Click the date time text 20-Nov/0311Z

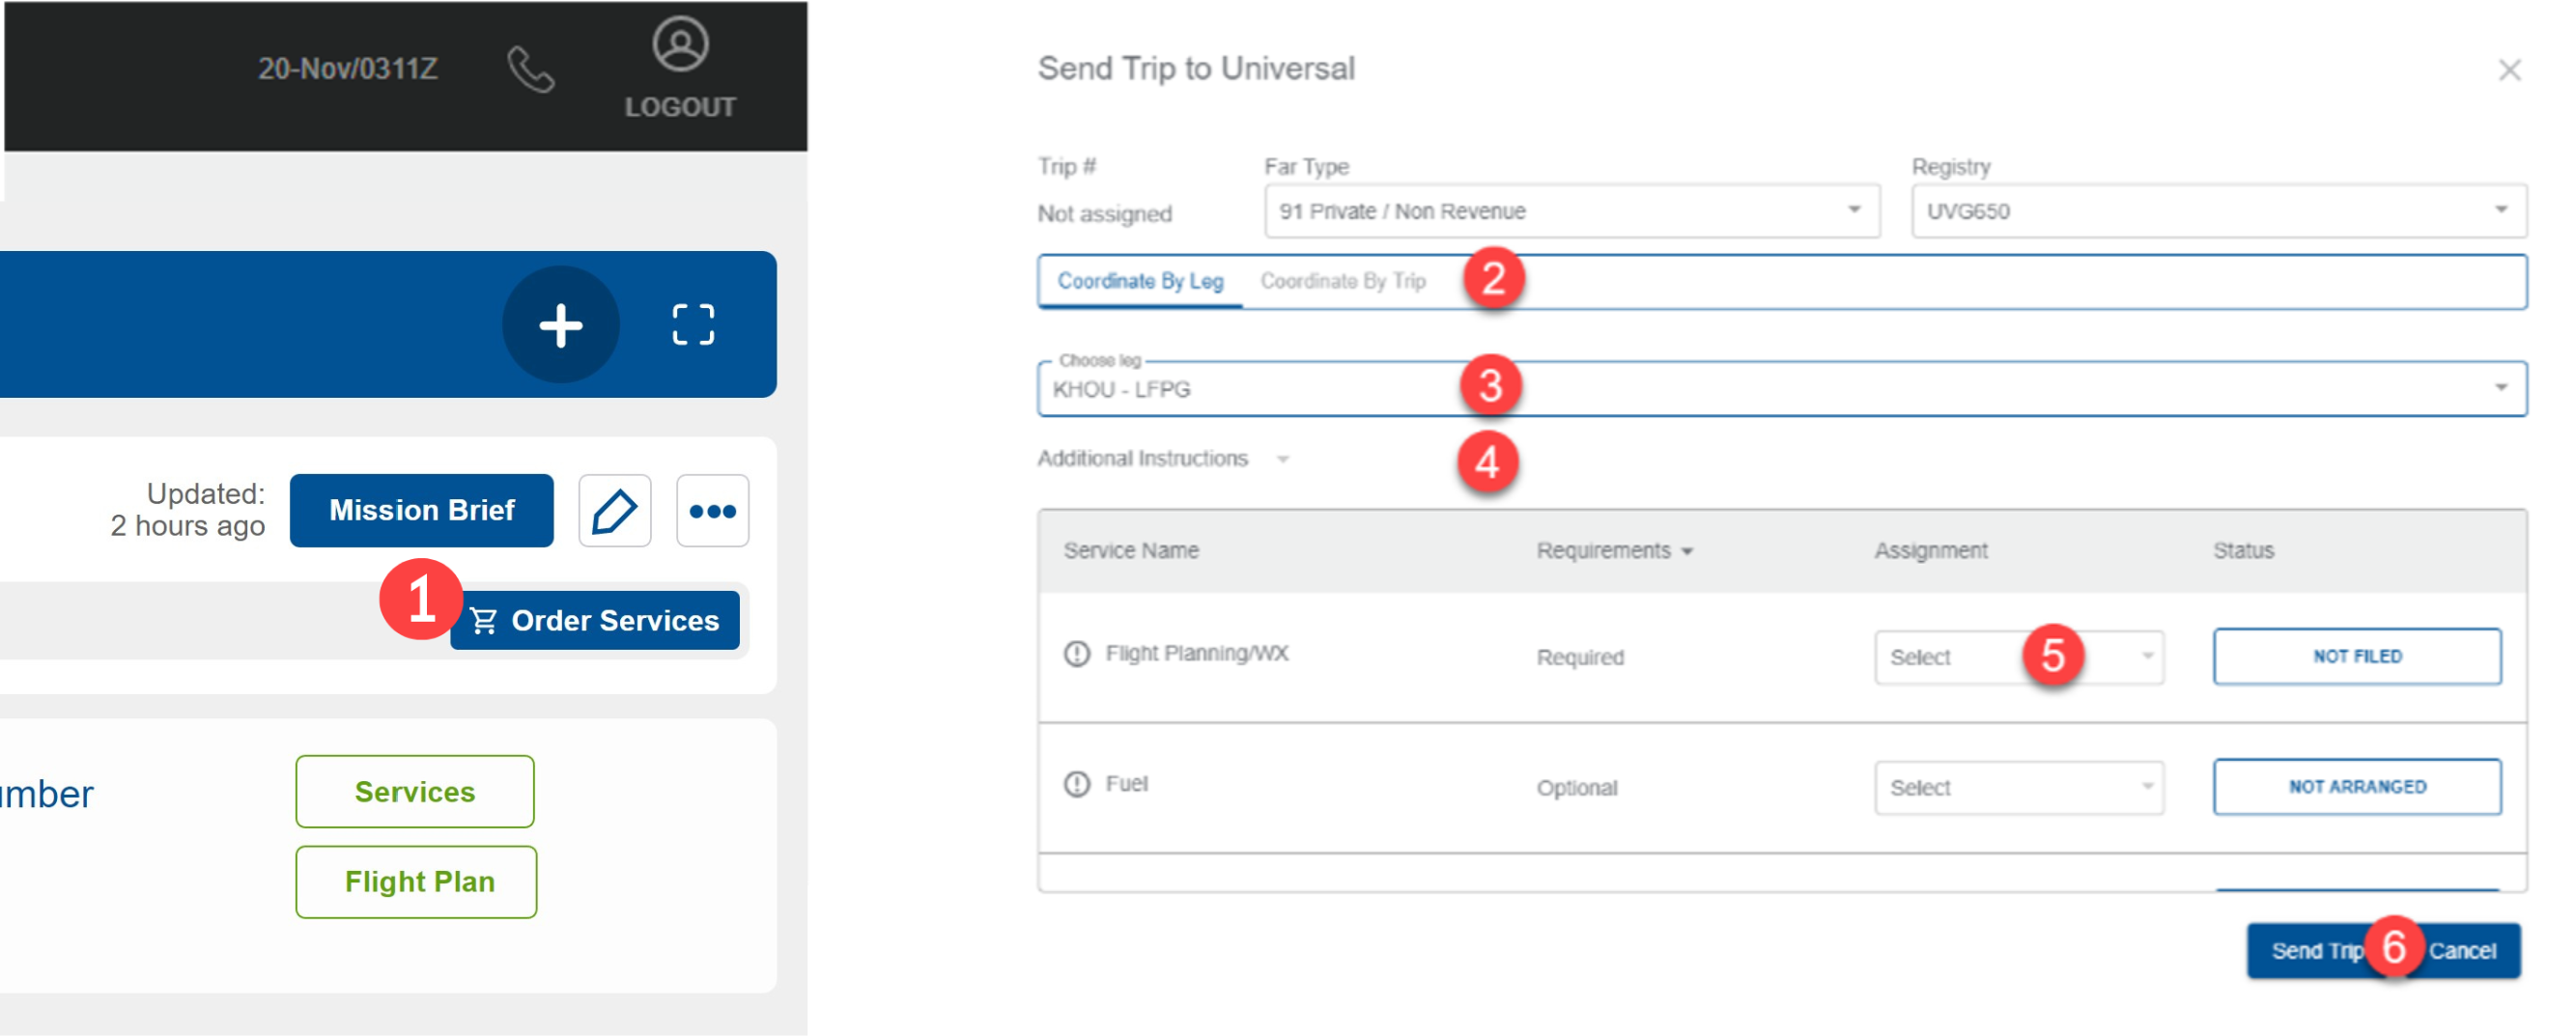348,69
